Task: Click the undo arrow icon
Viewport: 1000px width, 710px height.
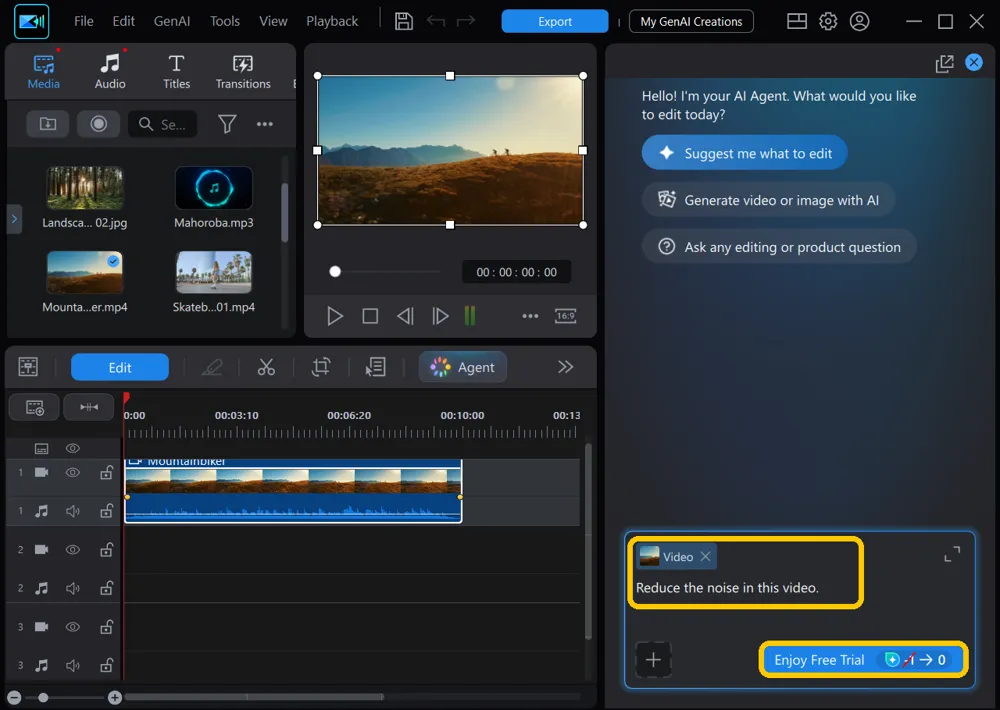Action: pos(436,21)
